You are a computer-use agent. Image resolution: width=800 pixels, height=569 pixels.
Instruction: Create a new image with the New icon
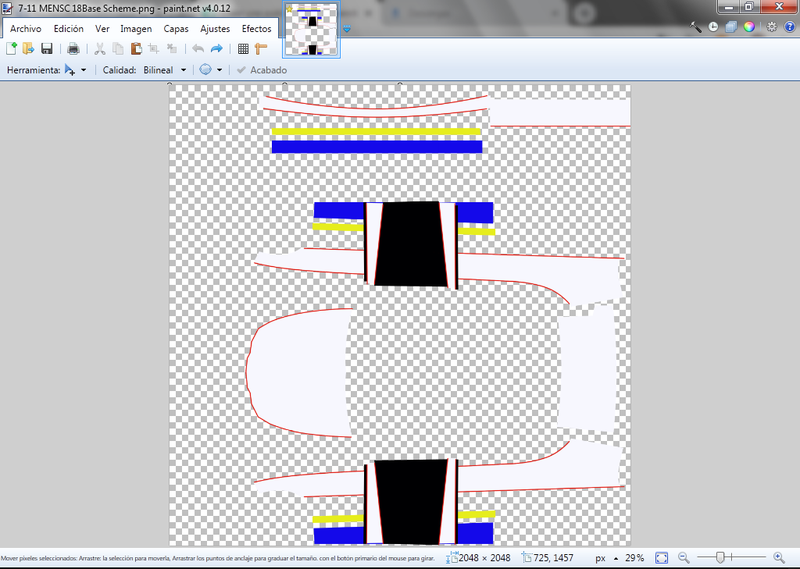pos(11,48)
